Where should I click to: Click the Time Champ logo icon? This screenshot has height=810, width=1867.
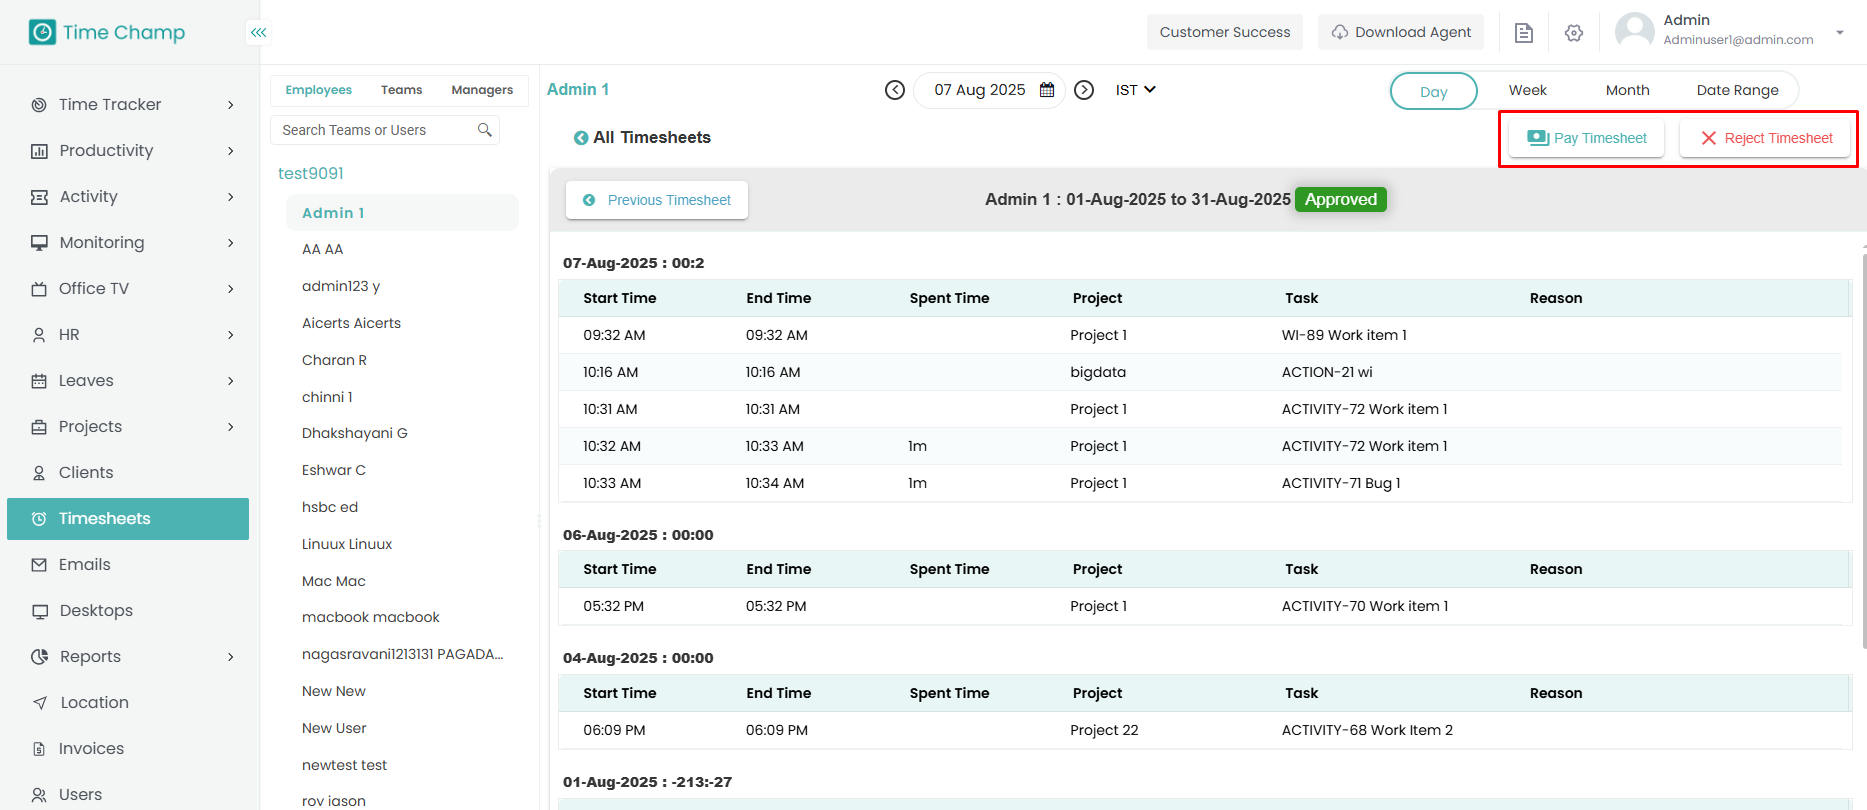tap(42, 32)
